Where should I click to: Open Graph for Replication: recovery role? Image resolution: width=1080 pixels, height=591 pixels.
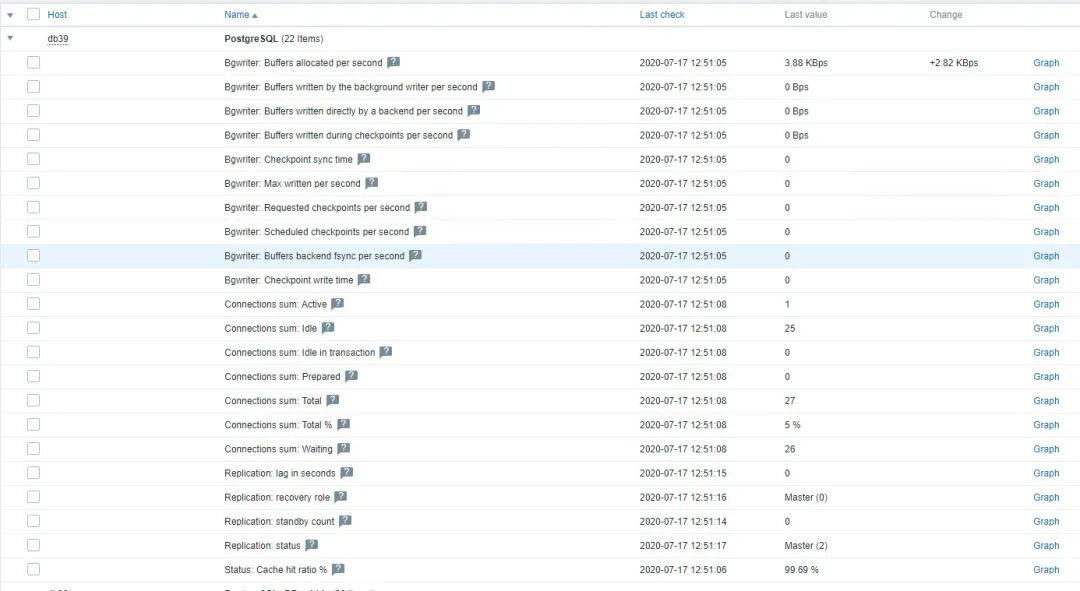click(1046, 497)
